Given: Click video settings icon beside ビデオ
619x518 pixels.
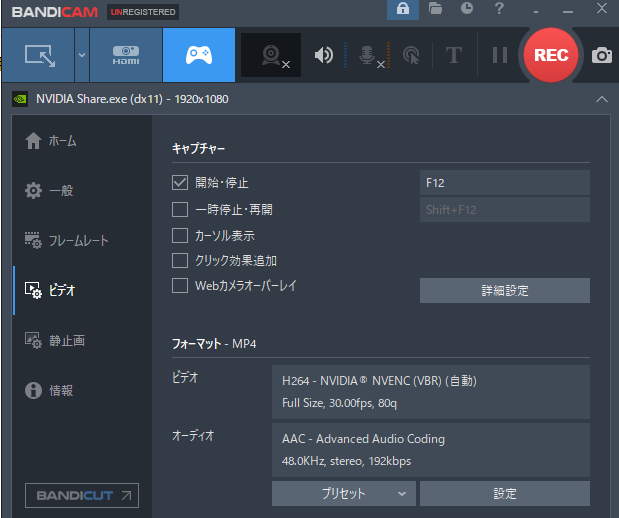Looking at the screenshot, I should click(x=33, y=290).
